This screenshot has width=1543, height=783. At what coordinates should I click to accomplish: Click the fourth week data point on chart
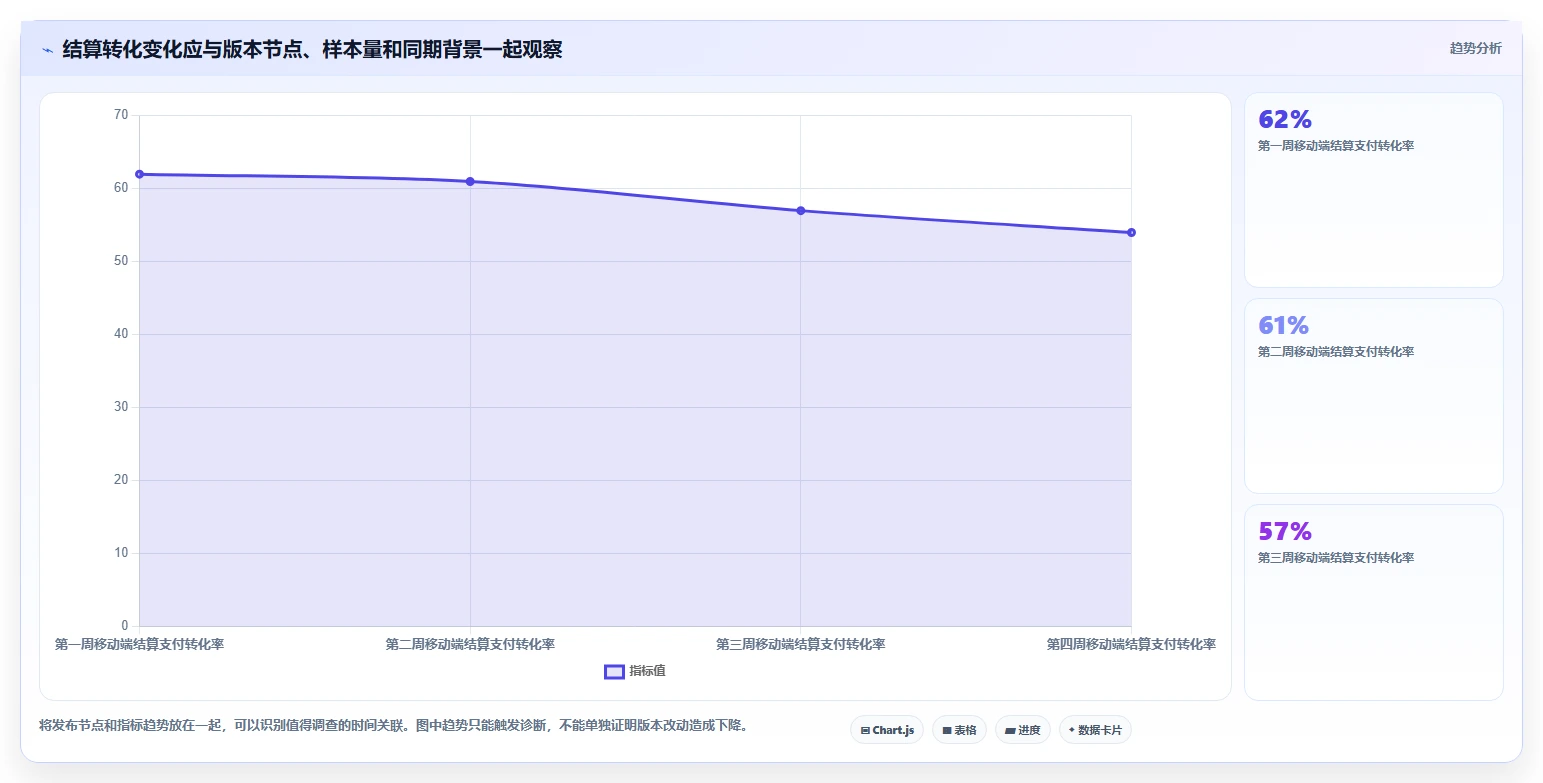[1131, 233]
